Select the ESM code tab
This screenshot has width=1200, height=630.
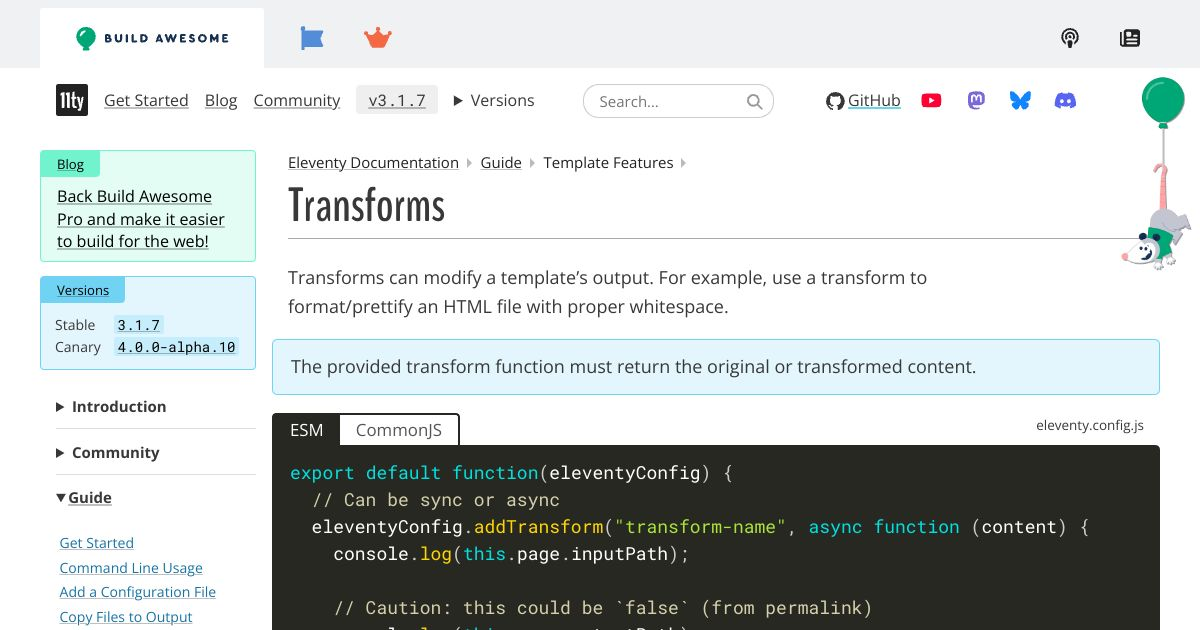306,430
